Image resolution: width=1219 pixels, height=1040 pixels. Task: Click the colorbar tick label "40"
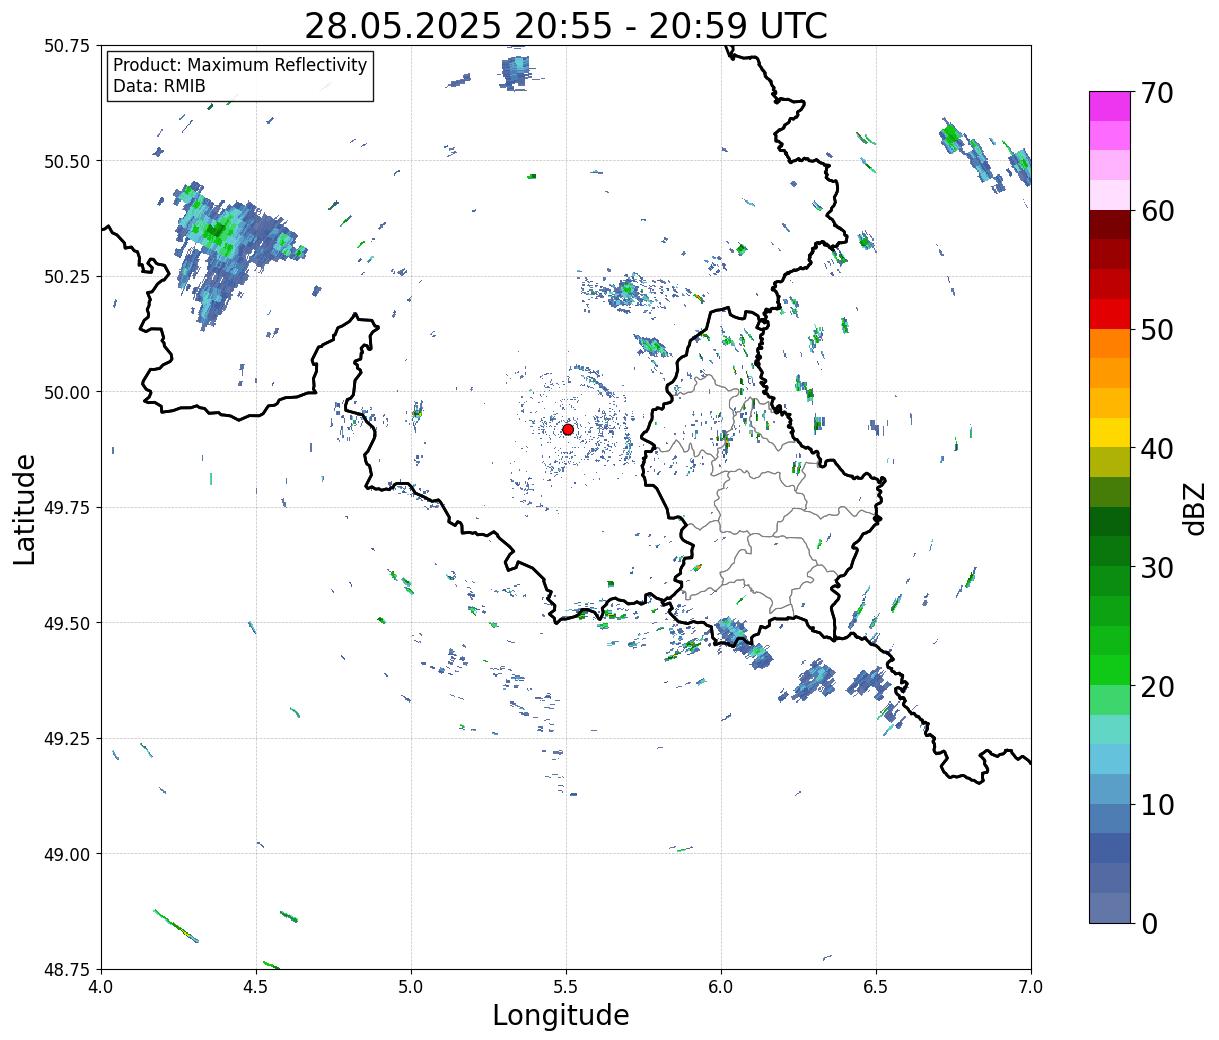(x=1156, y=449)
